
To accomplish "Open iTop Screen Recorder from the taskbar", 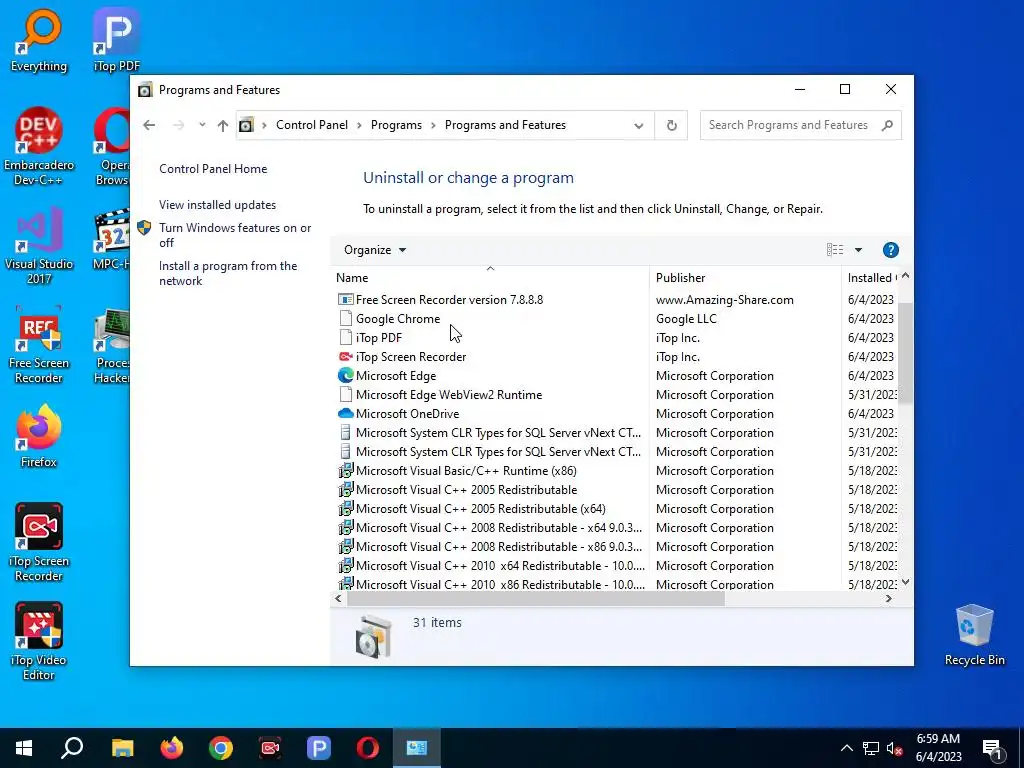I will pos(270,748).
